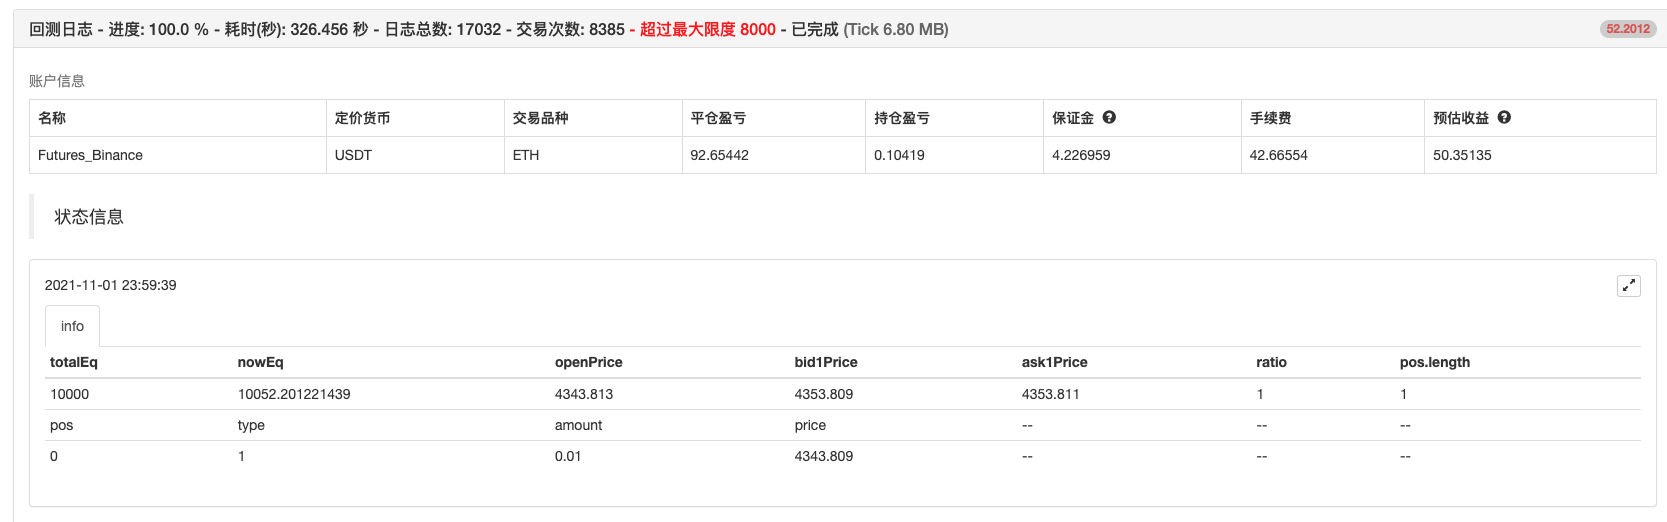Viewport: 1667px width, 522px height.
Task: Click the 手续费 value 42.66554
Action: click(x=1278, y=155)
